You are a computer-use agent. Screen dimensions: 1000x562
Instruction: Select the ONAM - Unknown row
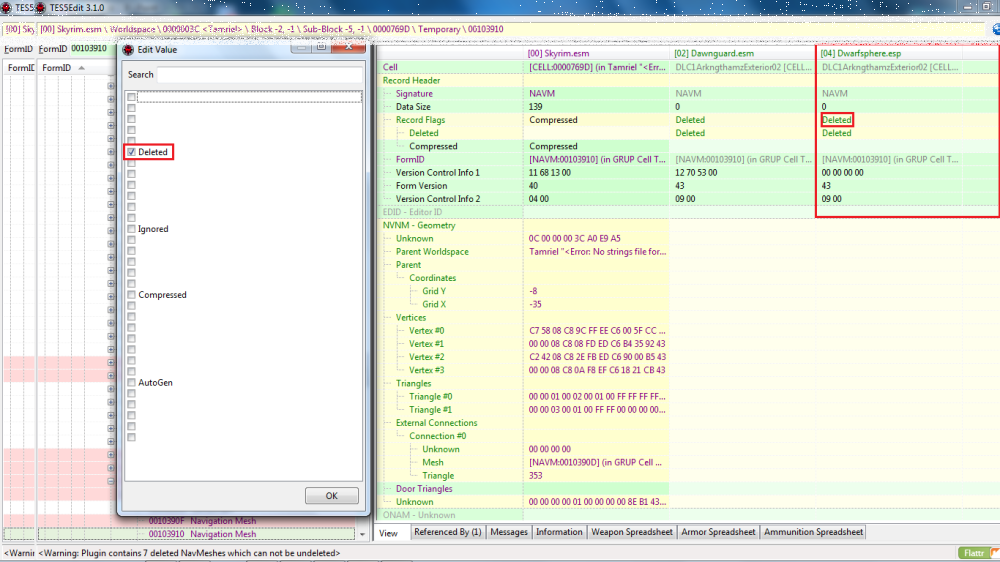coord(419,515)
